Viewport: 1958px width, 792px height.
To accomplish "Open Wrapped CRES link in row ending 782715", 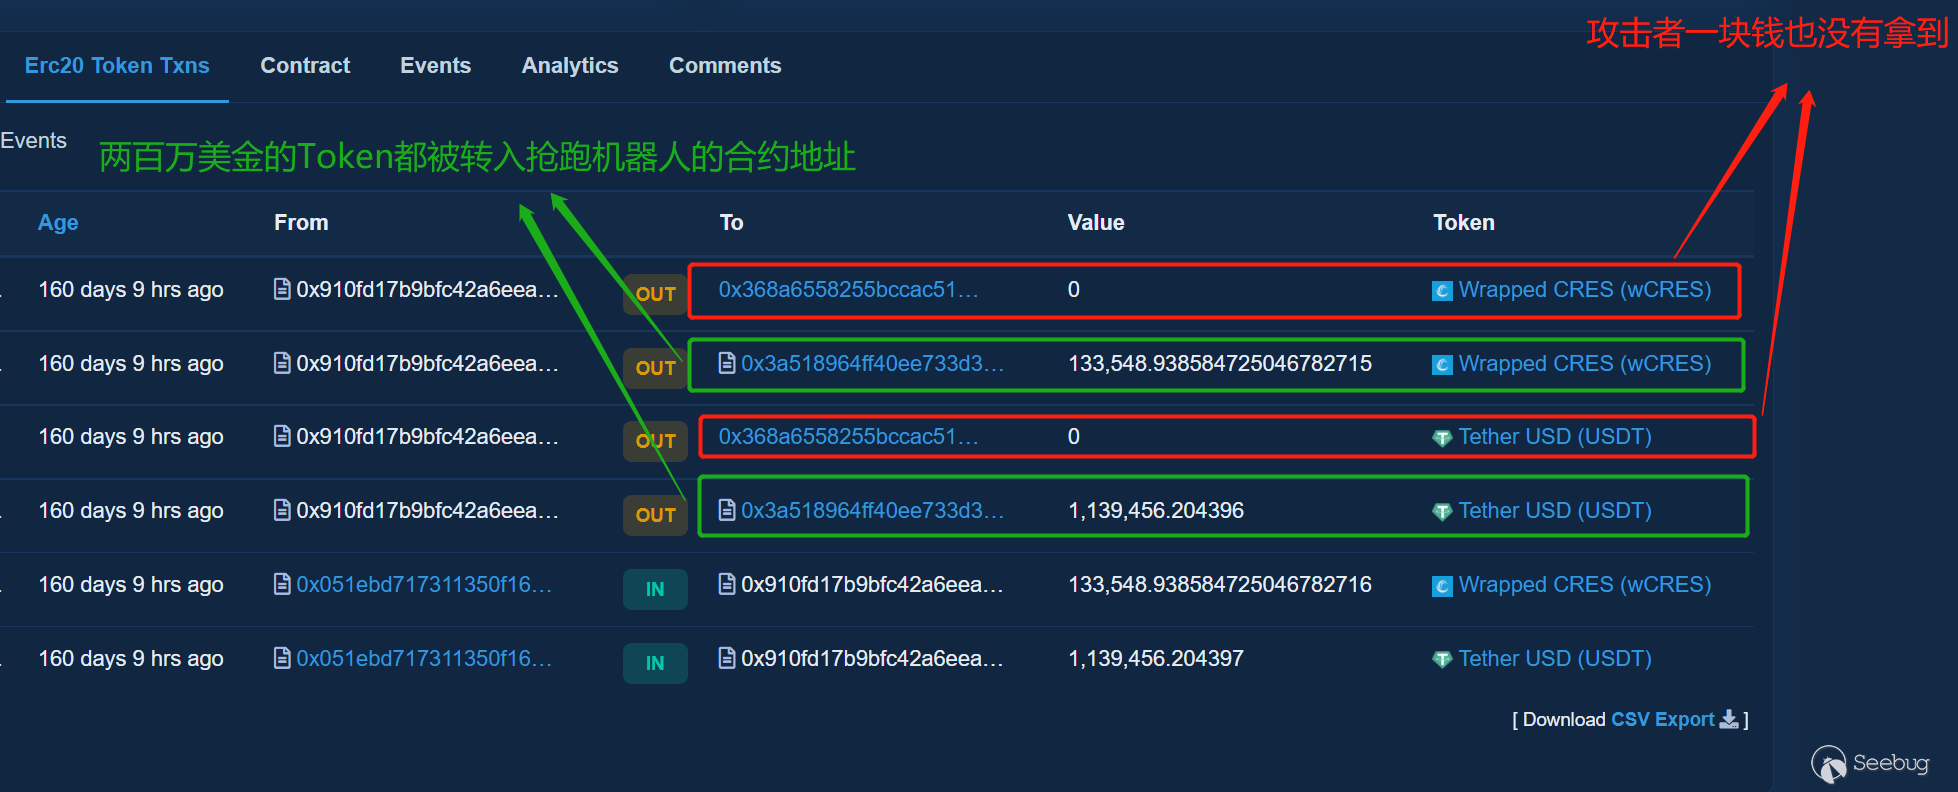I will (x=1585, y=363).
